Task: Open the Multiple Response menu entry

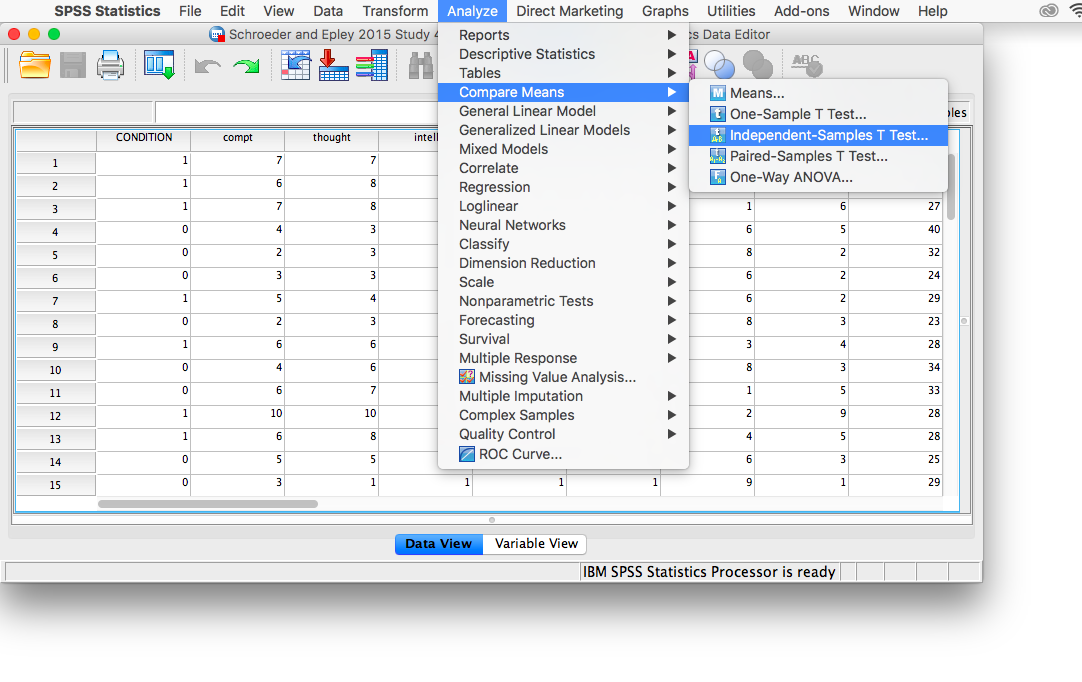Action: 564,358
